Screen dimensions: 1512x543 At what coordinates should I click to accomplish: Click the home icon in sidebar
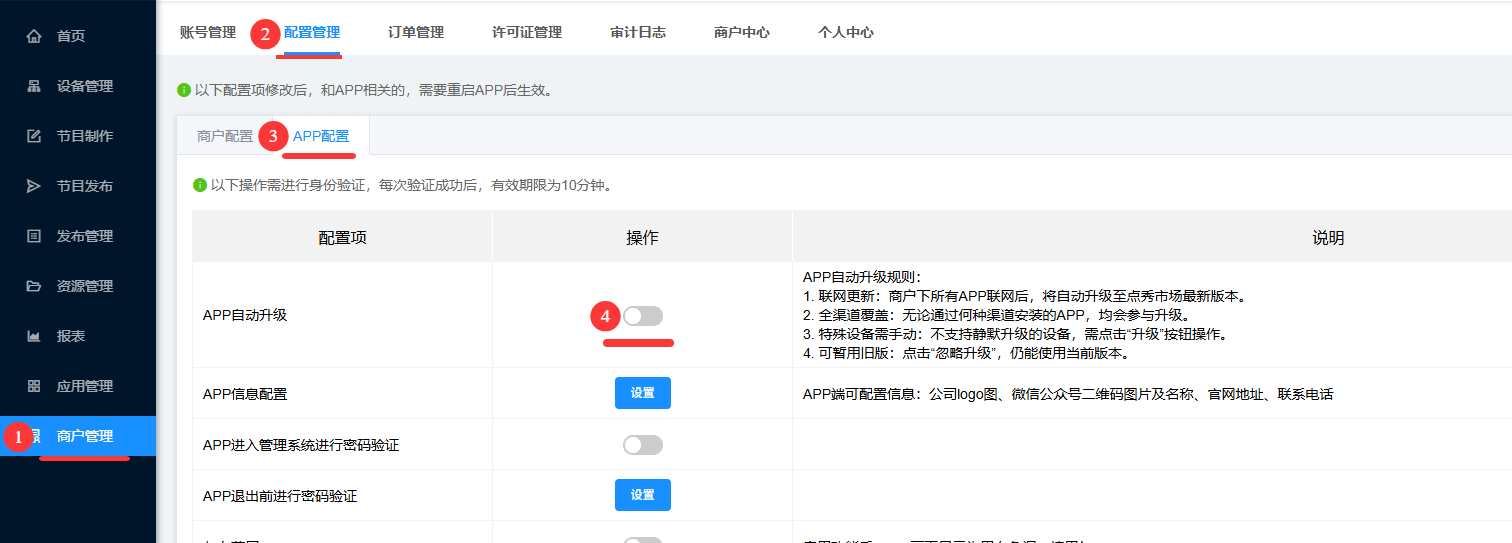tap(34, 36)
